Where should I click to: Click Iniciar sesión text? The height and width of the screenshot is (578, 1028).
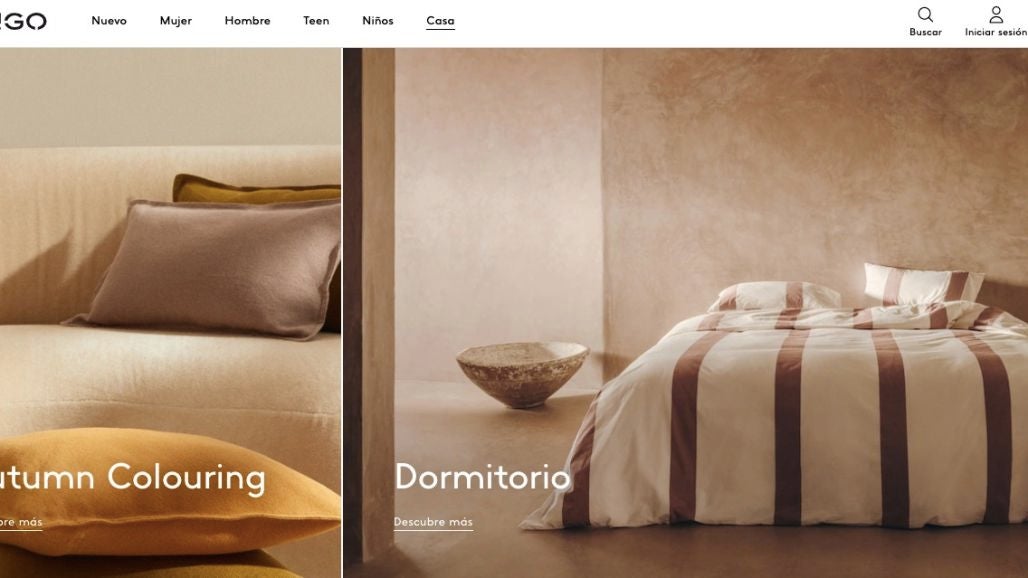(x=996, y=32)
